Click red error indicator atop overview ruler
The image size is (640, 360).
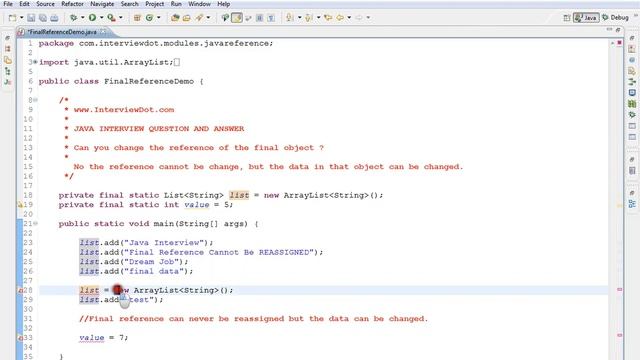(x=620, y=42)
